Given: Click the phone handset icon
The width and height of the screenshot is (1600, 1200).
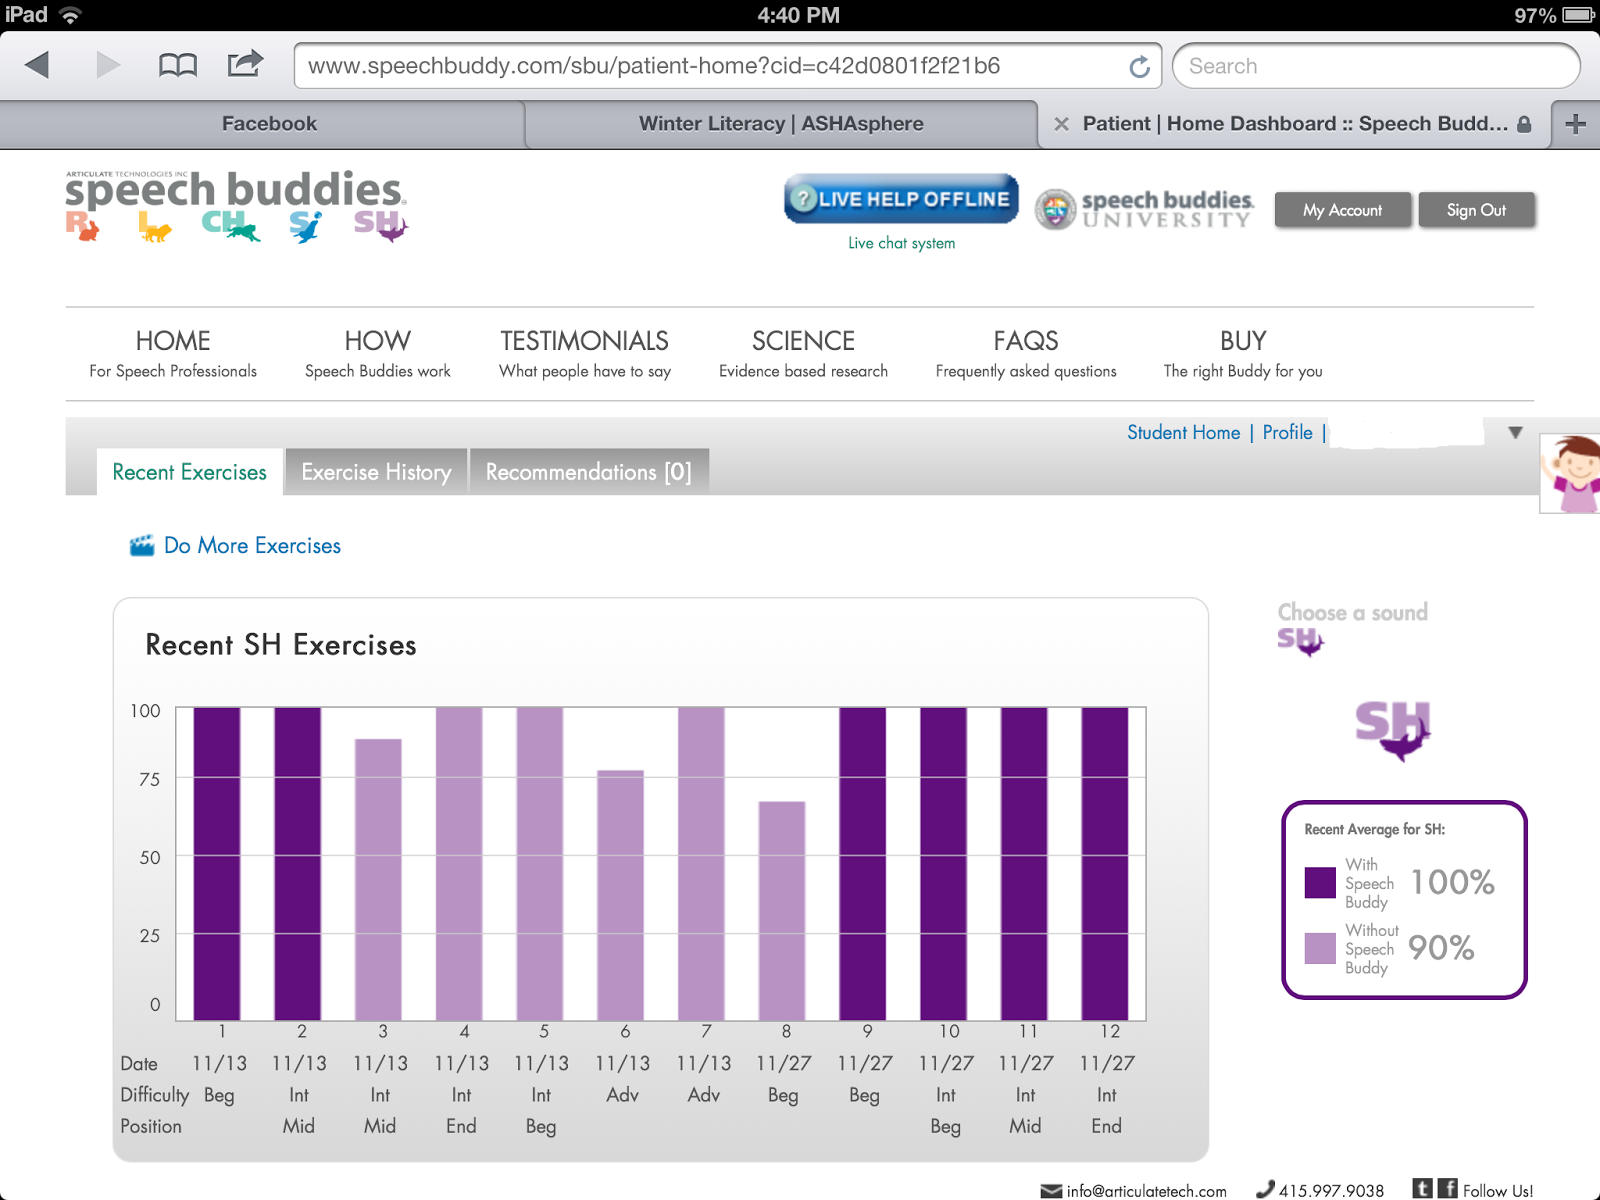Looking at the screenshot, I should click(1265, 1189).
